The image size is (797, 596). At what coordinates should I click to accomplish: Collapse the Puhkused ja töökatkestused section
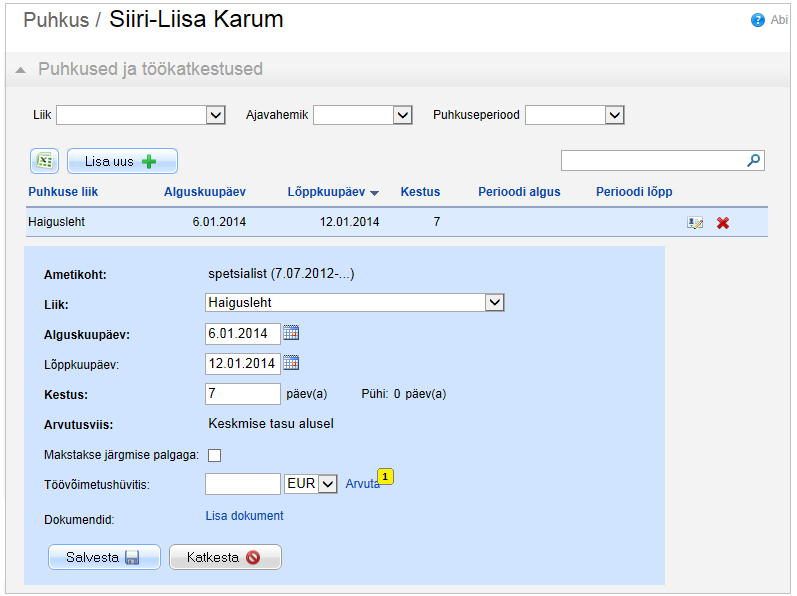[20, 70]
